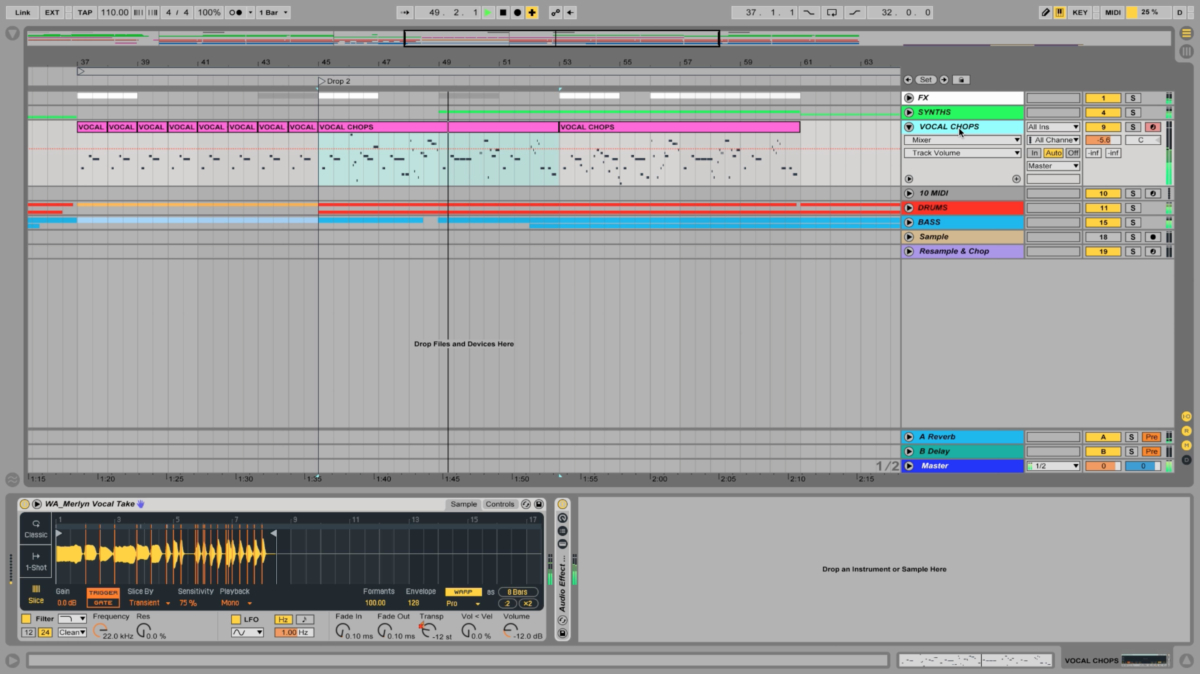
Task: Arm the VOCAL CHOPS track
Action: coord(1152,127)
